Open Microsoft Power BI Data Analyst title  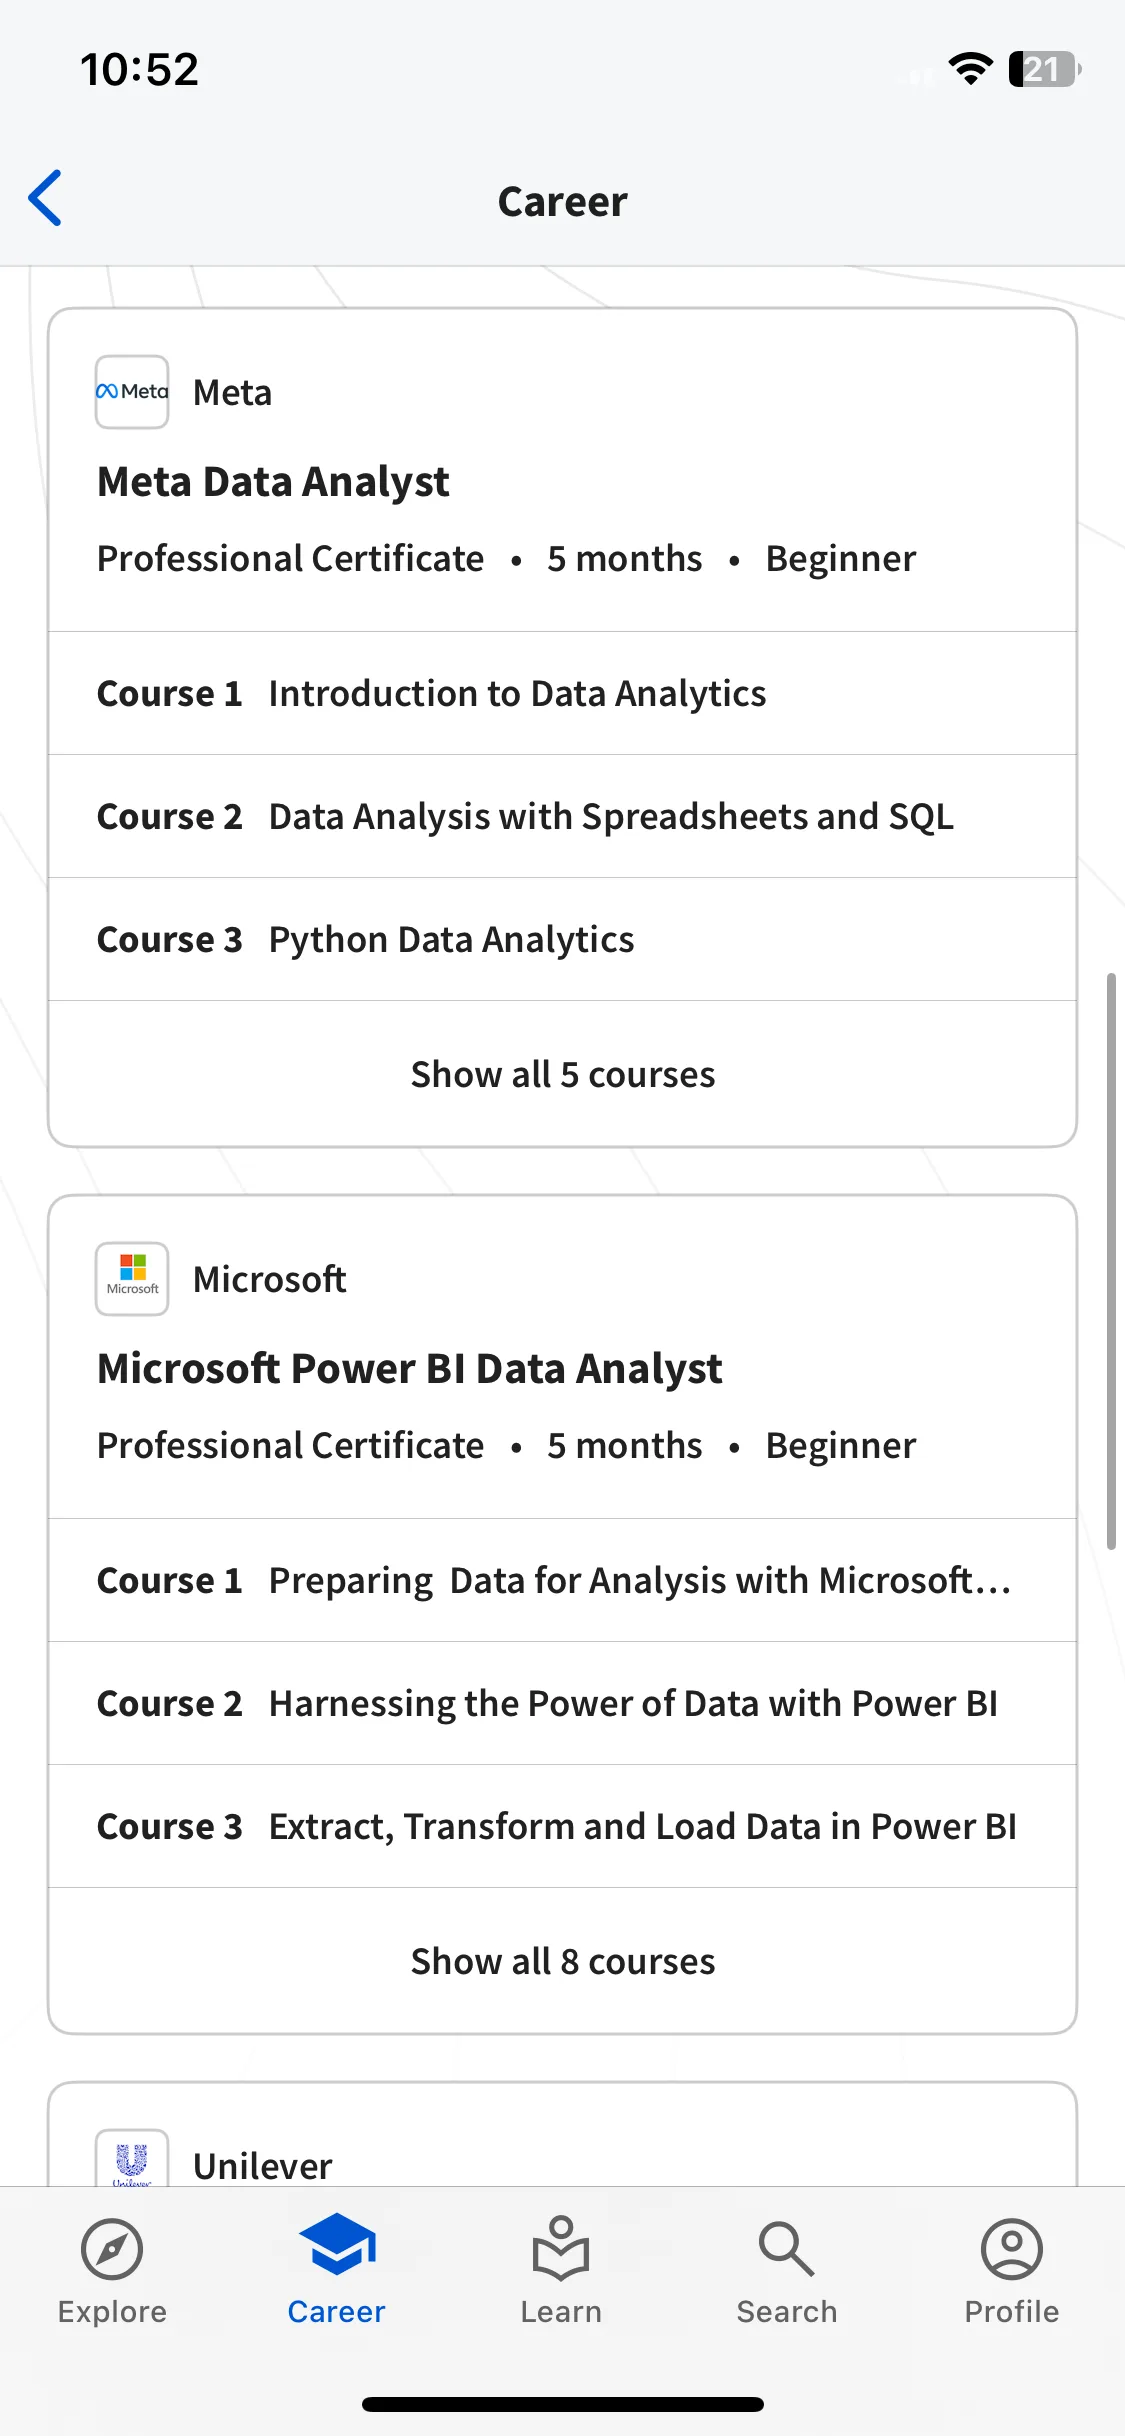pos(410,1369)
